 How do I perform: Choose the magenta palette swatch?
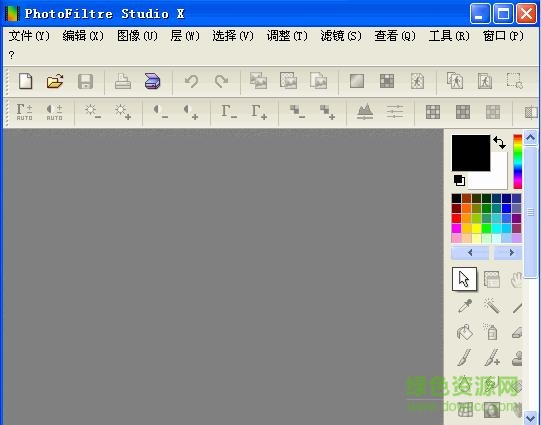point(456,228)
